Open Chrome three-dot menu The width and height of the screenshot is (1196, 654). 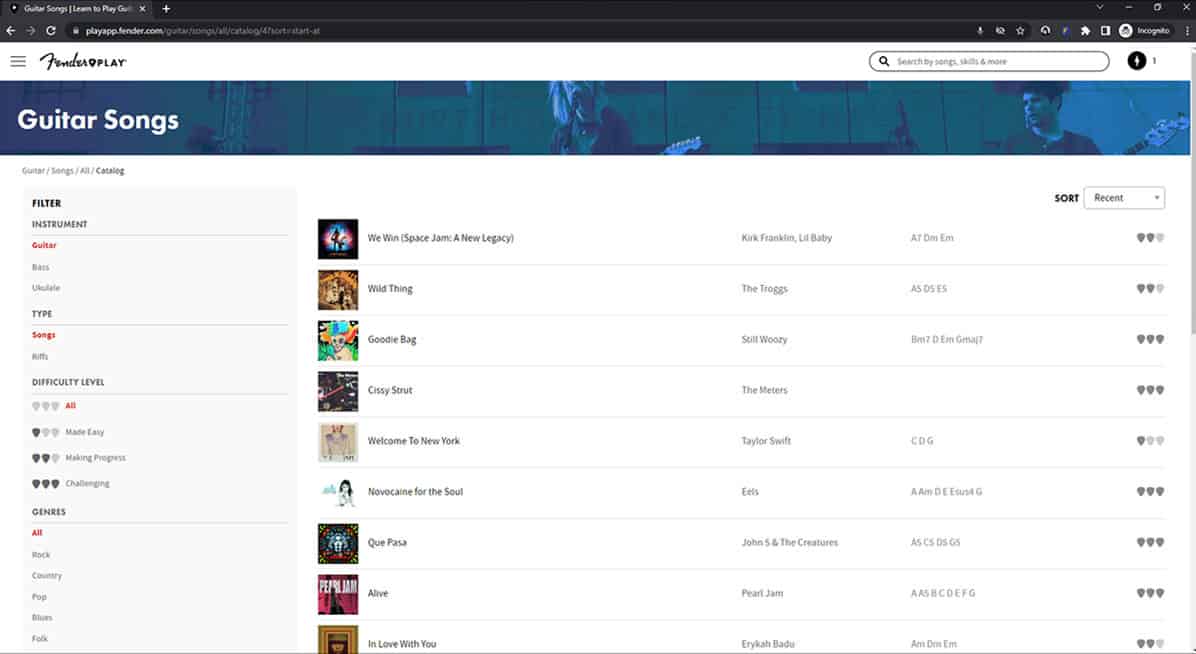point(1187,31)
